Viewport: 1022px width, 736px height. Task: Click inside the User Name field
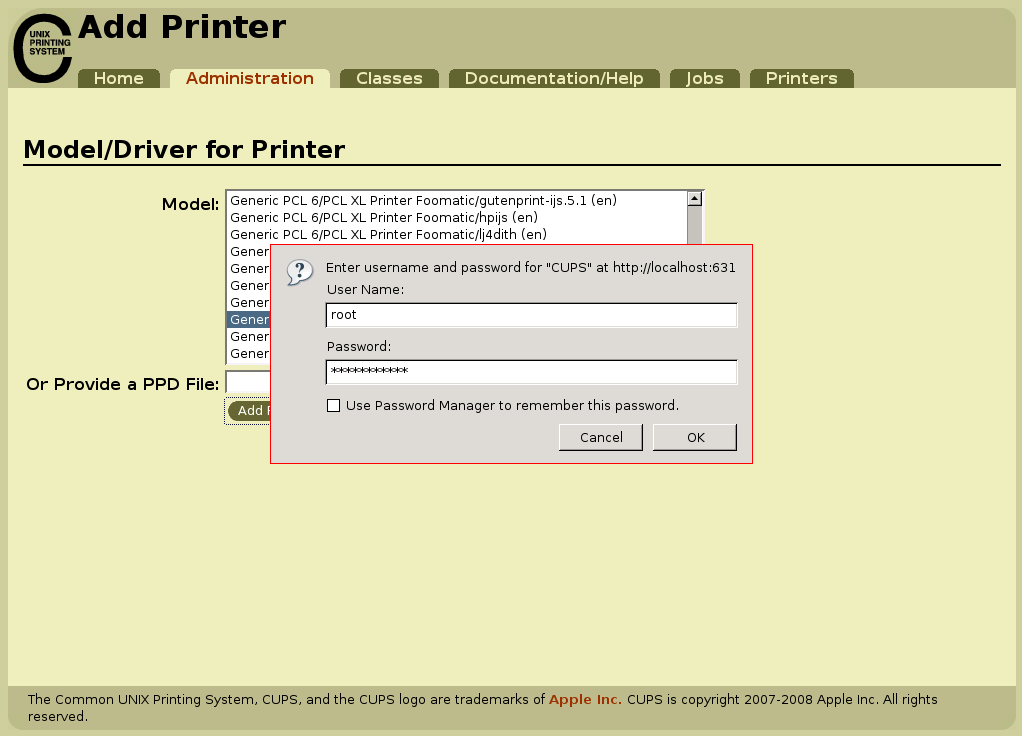(531, 314)
